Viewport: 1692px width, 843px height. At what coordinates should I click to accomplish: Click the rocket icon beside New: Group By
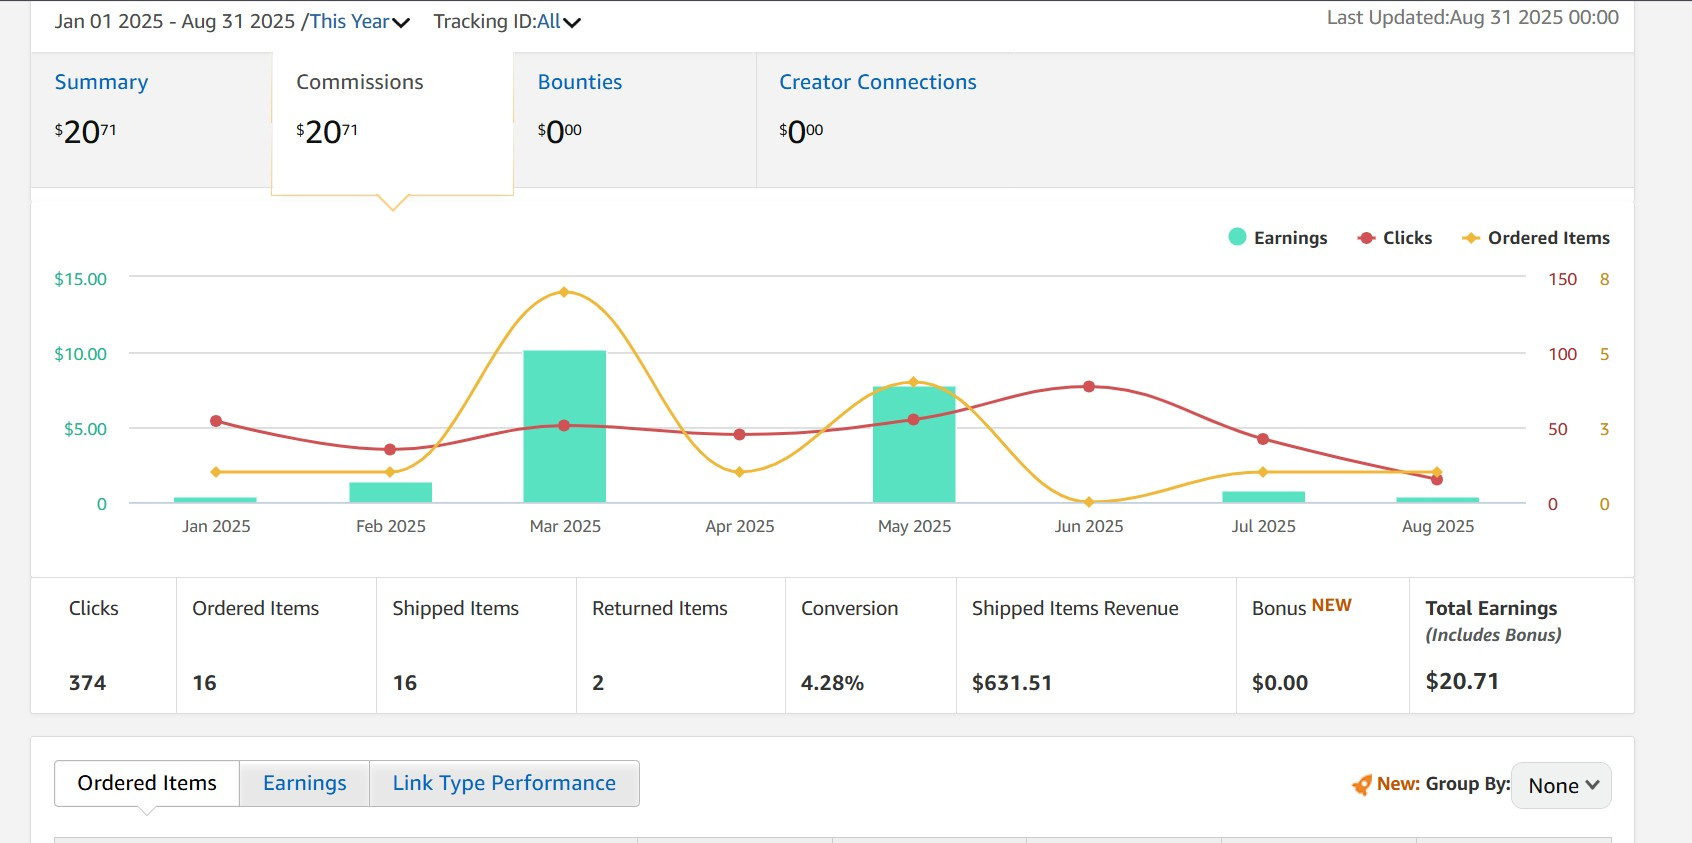pos(1361,785)
